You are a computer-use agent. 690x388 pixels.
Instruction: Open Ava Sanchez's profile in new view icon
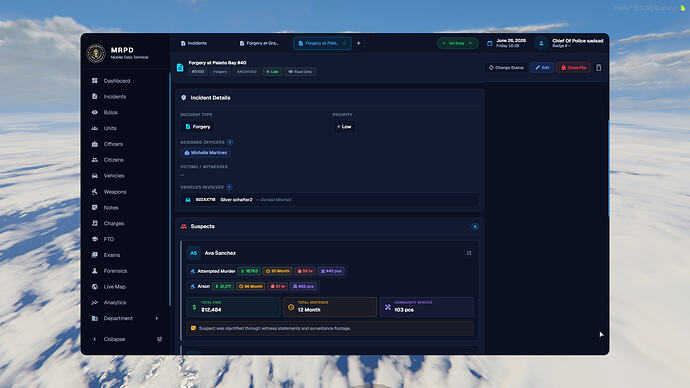[469, 253]
